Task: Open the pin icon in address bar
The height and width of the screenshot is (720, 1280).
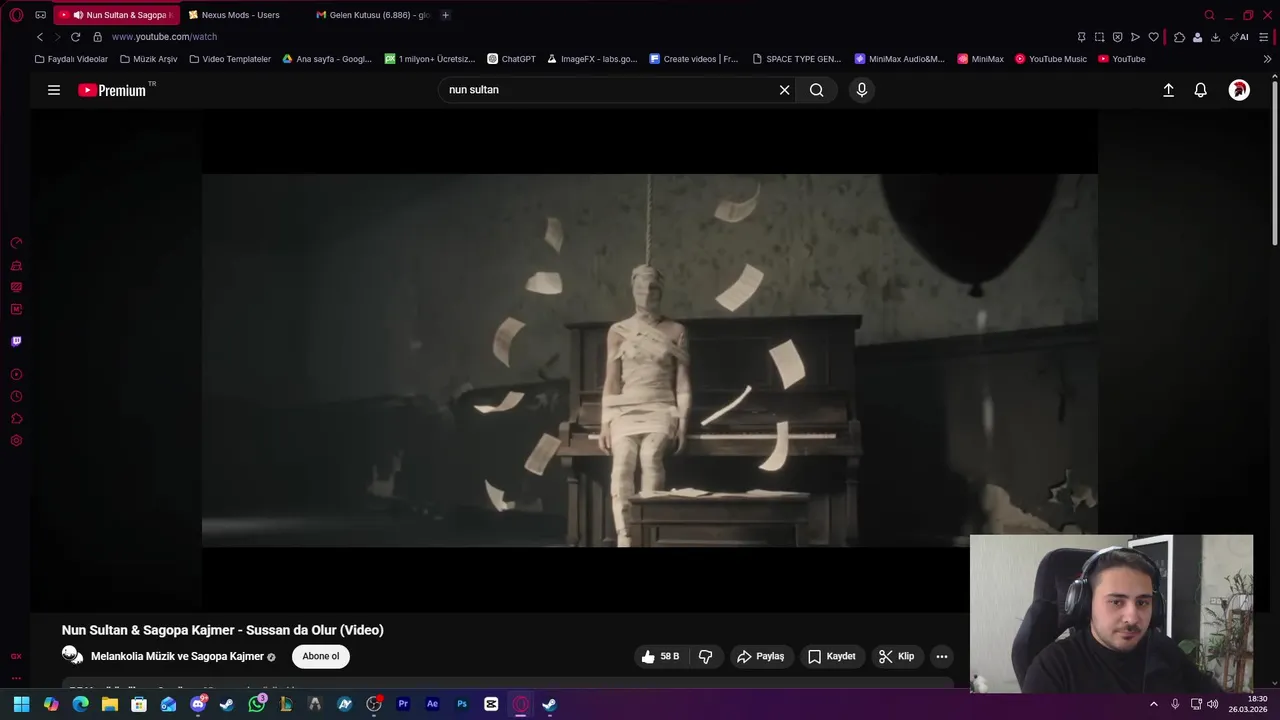Action: tap(1081, 37)
